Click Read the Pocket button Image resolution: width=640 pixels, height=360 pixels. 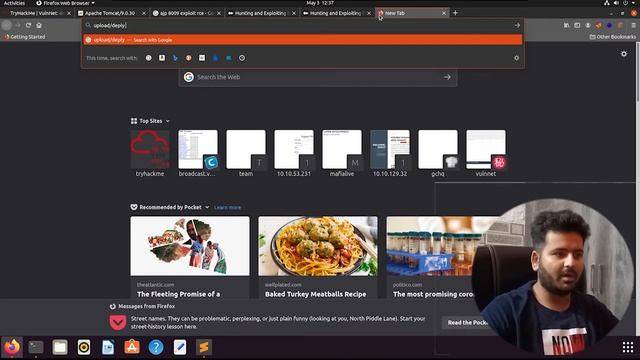tap(467, 322)
